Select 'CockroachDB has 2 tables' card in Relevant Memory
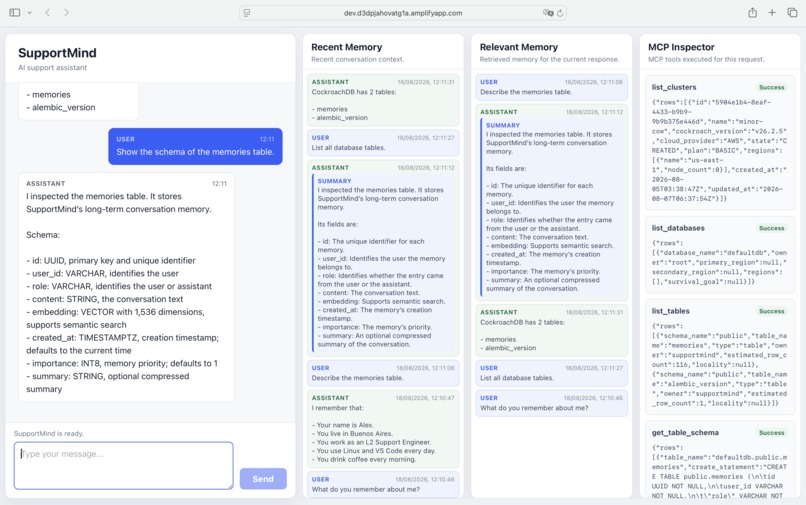 (552, 331)
